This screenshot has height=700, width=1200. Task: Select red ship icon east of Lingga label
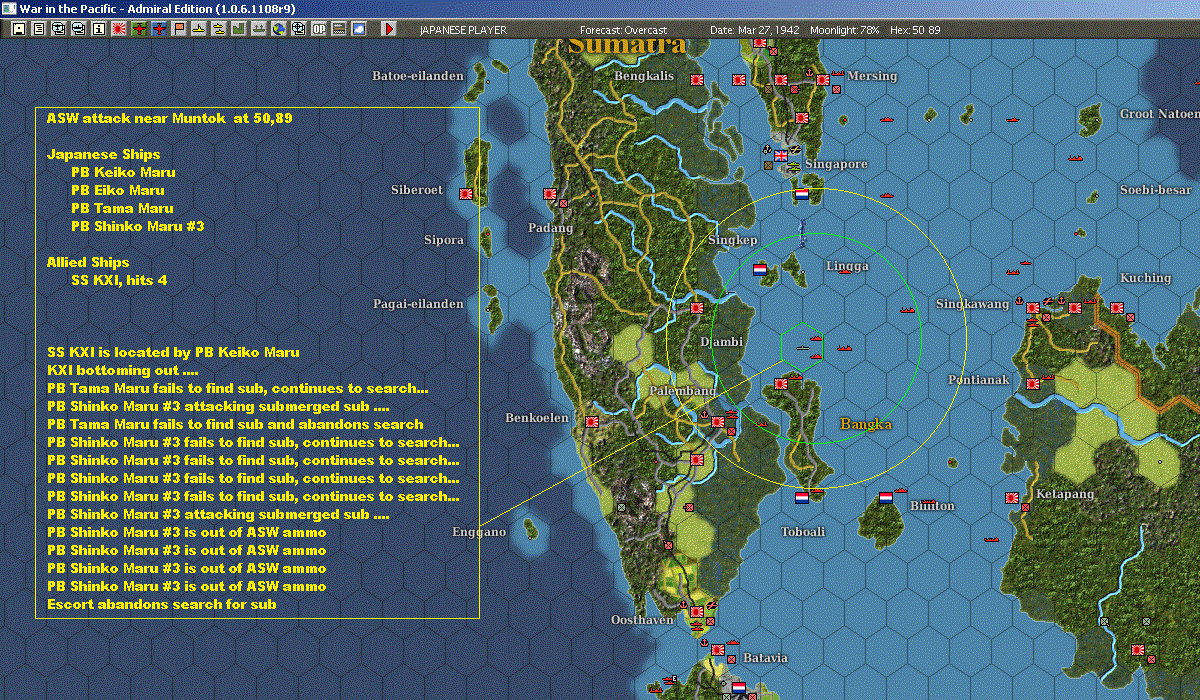(908, 309)
